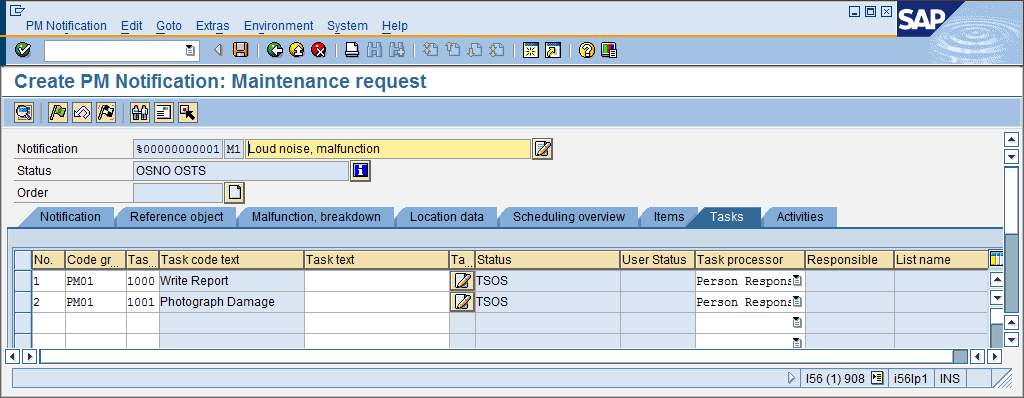Click the scroll-right arrow at the end of the task table horizontal scrollbar
1024x398 pixels.
994,357
